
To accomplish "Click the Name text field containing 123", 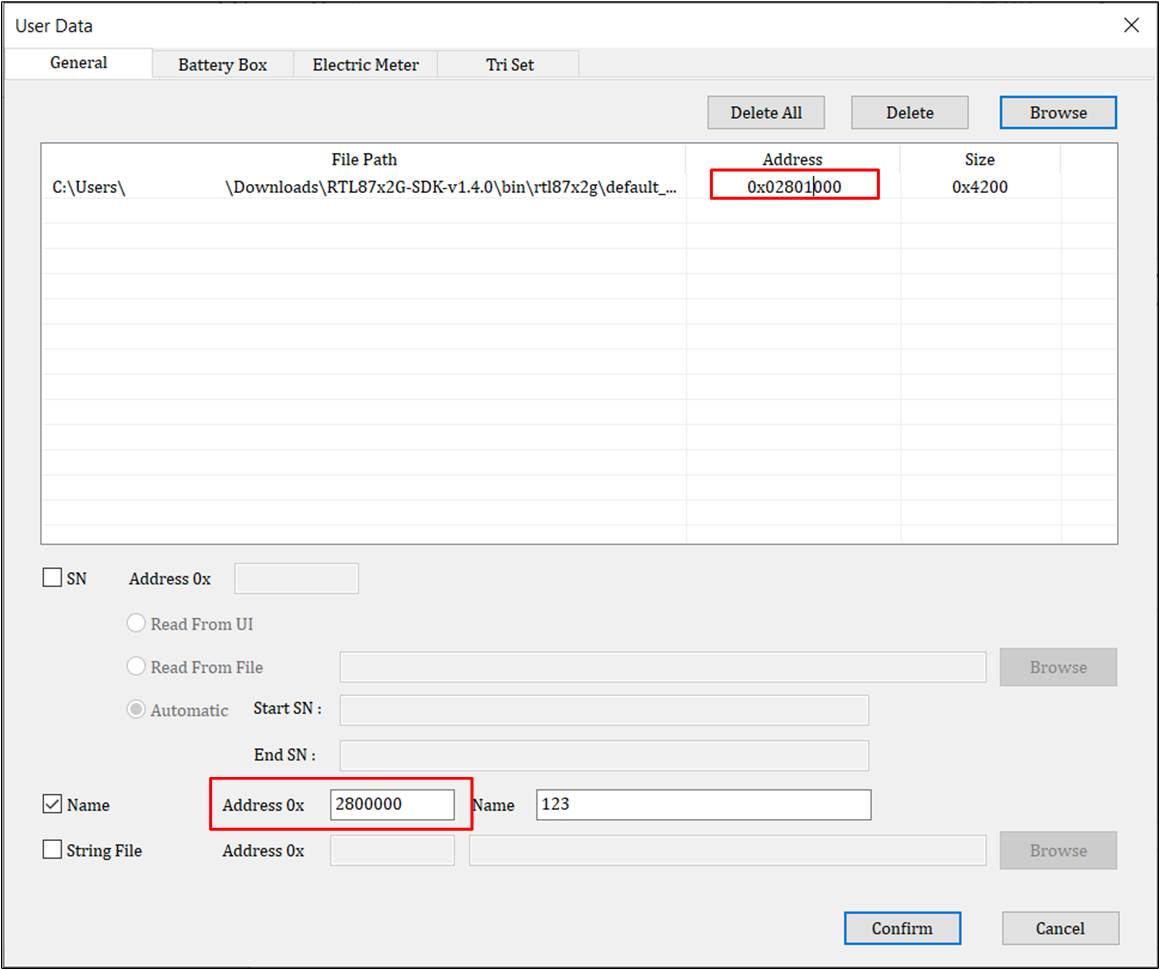I will tap(703, 805).
